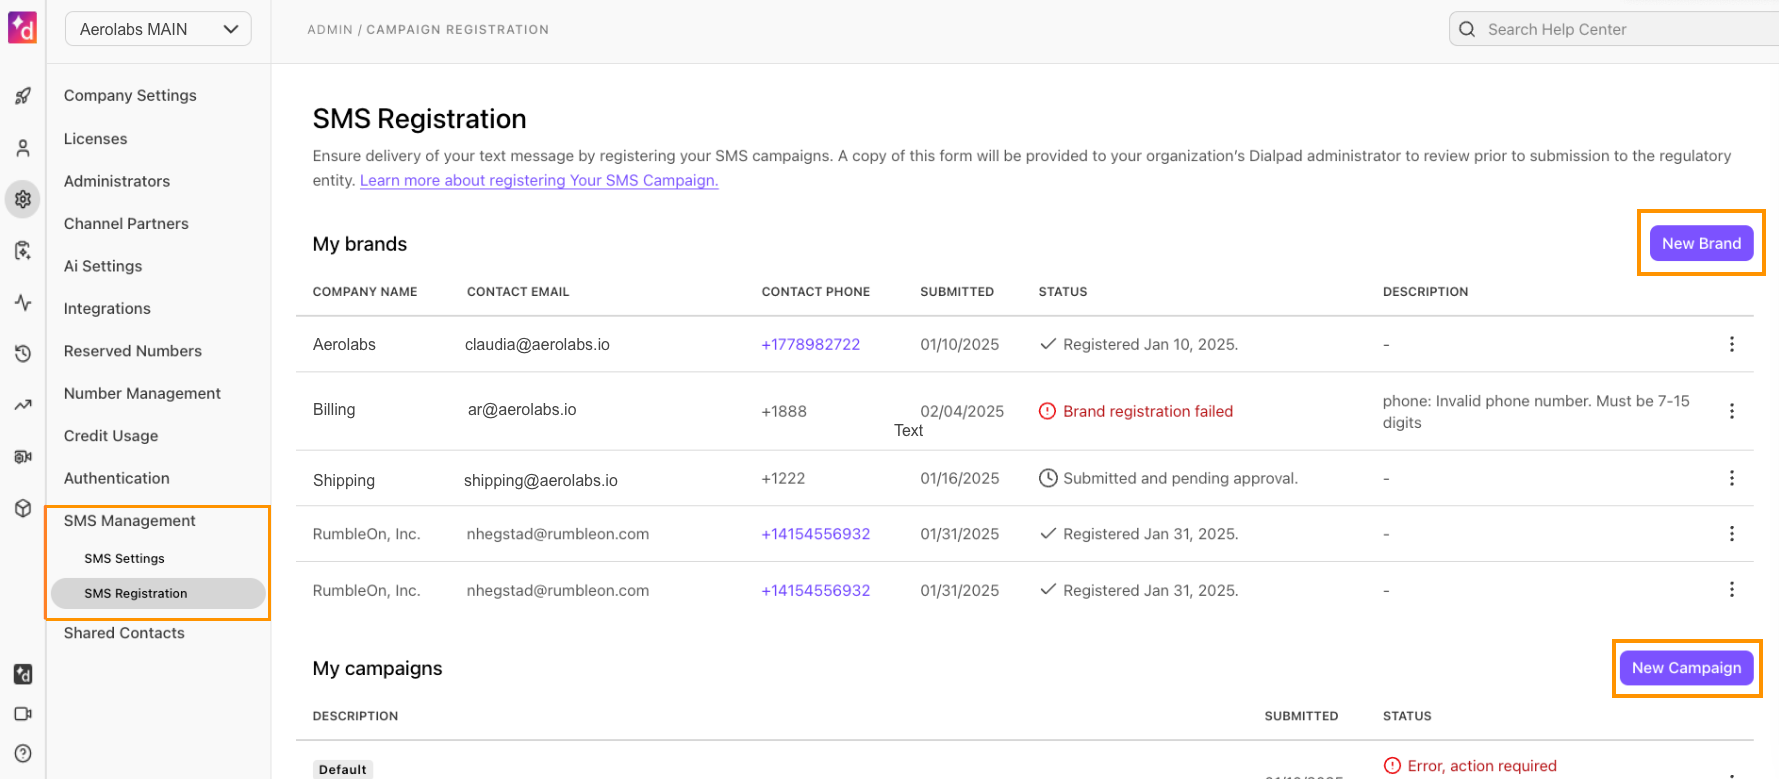Open the help question mark icon

point(23,754)
